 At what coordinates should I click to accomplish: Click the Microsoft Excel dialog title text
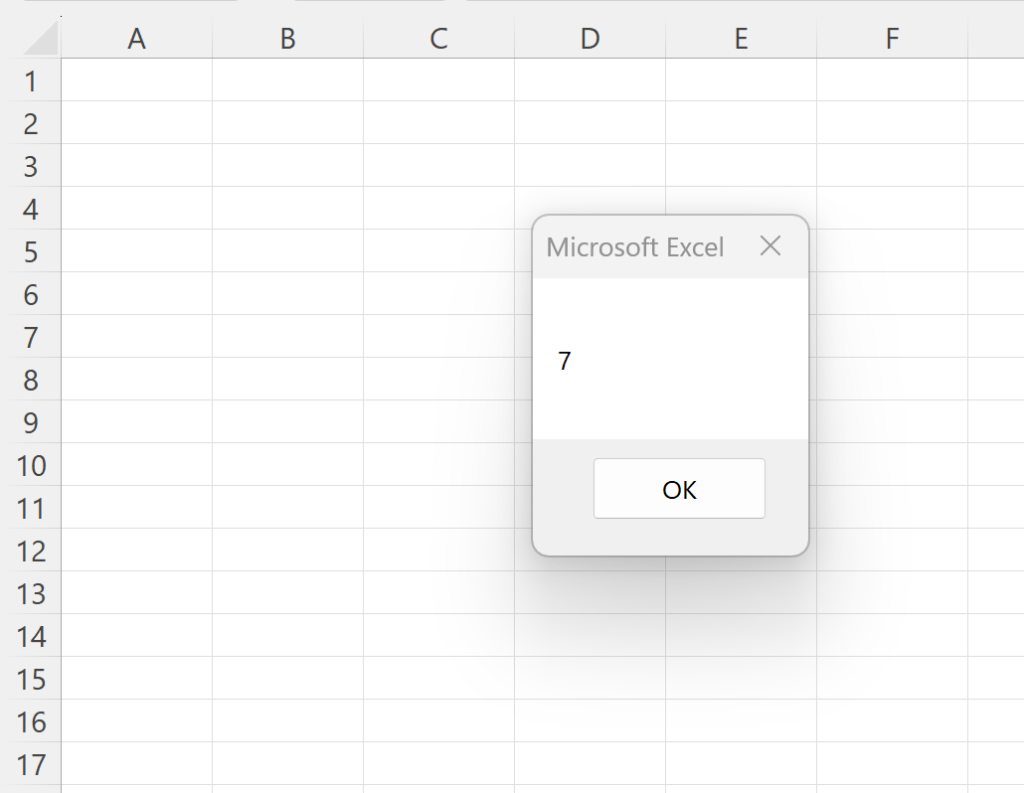(635, 246)
